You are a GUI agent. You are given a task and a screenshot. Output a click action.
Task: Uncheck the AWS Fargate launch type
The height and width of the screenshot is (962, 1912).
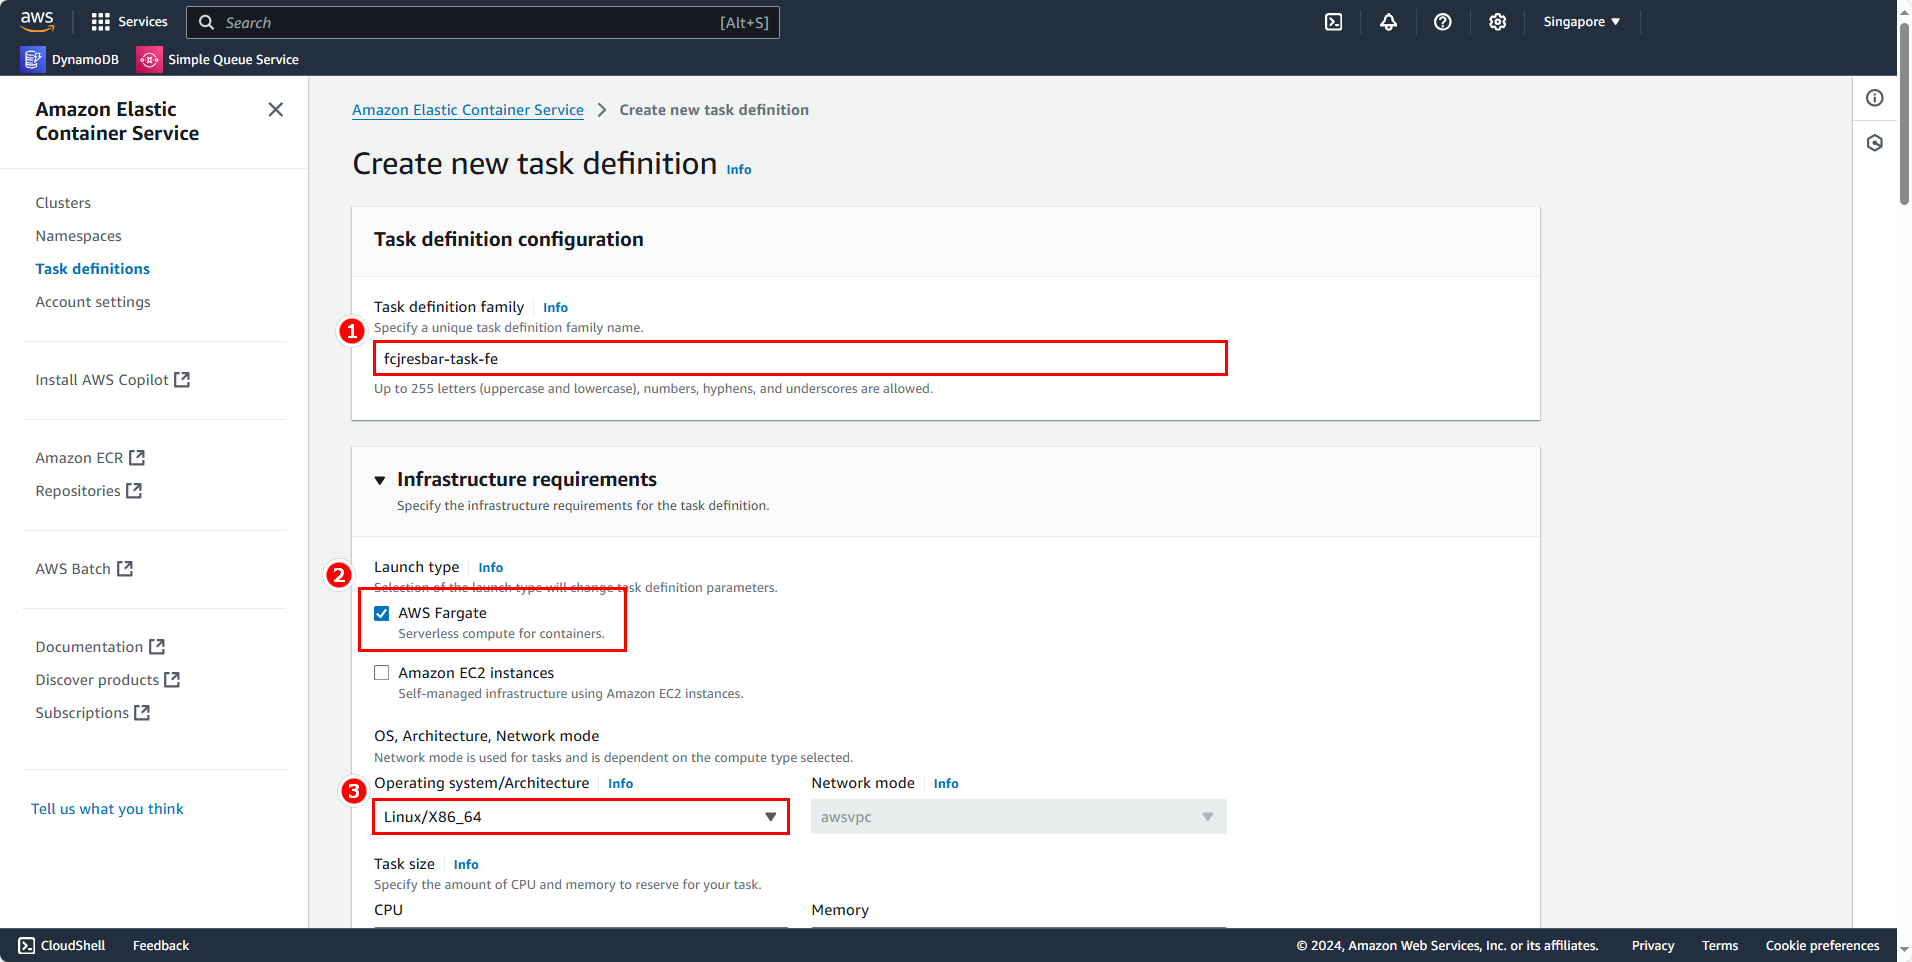pyautogui.click(x=382, y=613)
